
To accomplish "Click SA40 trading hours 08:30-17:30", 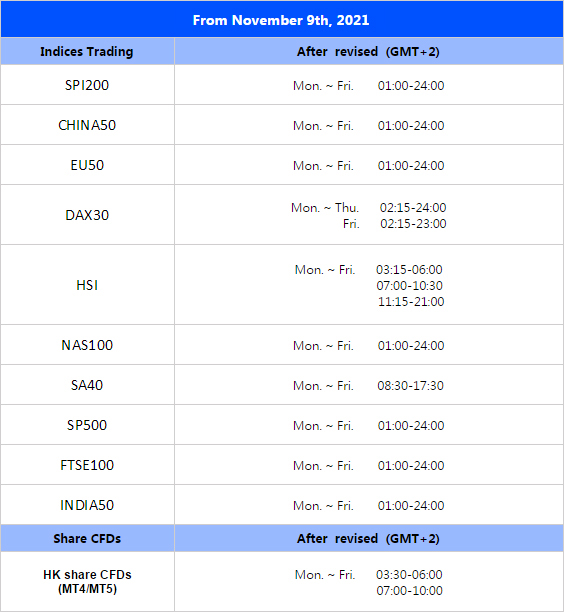I will pyautogui.click(x=410, y=386).
